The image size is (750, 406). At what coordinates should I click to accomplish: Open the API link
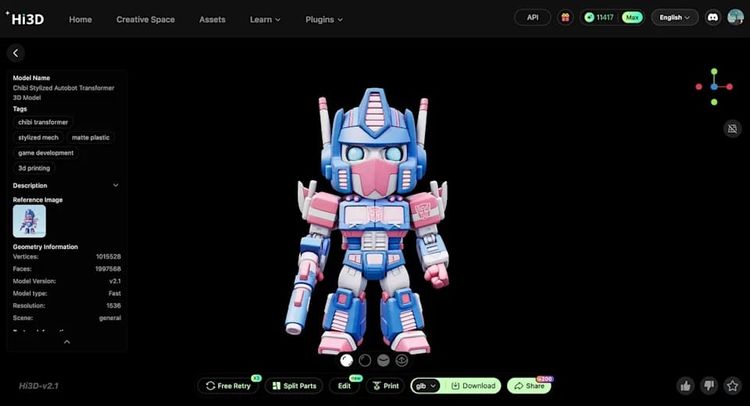pos(532,18)
